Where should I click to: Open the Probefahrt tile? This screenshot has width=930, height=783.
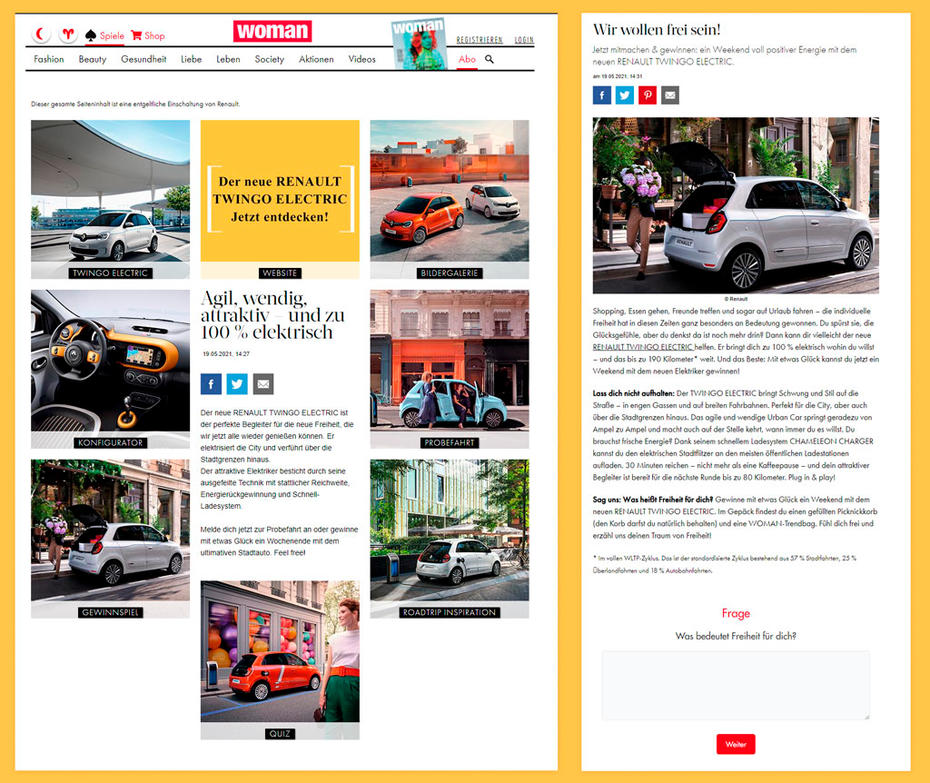450,369
